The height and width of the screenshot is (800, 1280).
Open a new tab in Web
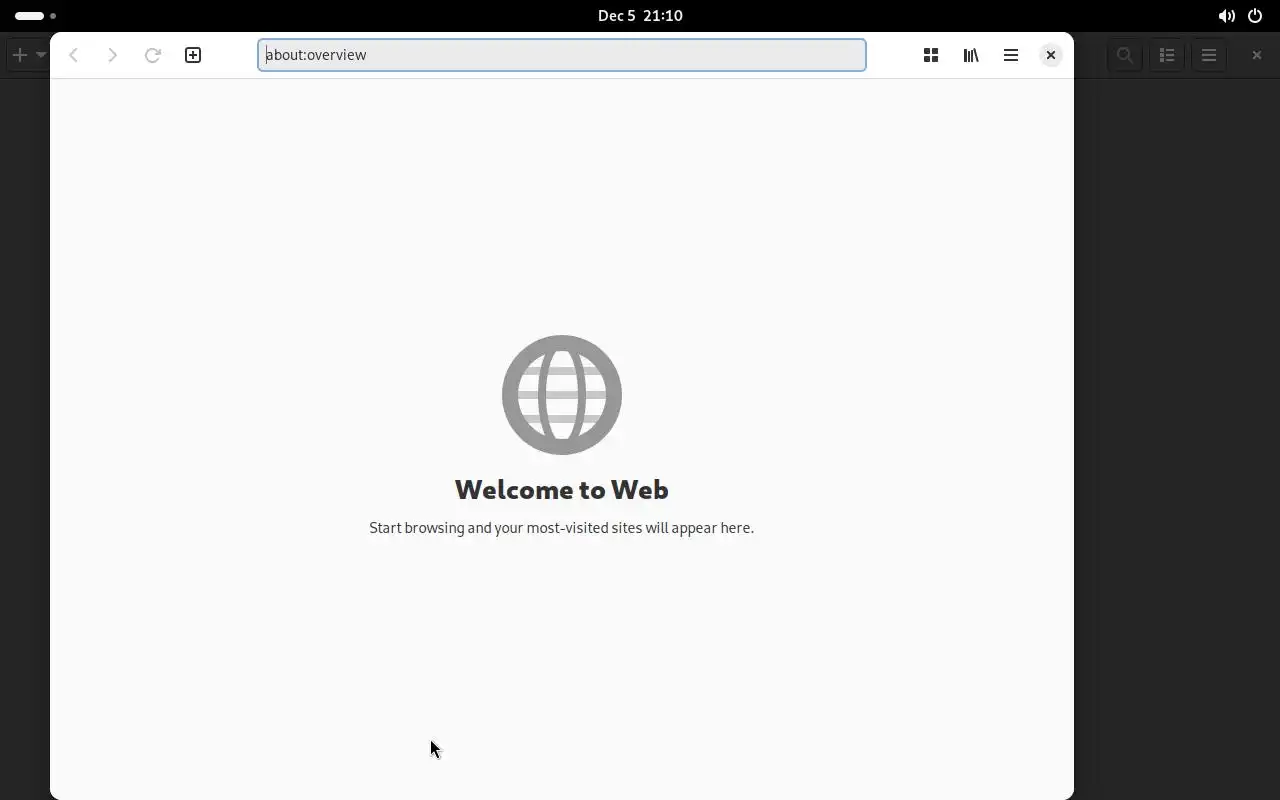(x=193, y=55)
